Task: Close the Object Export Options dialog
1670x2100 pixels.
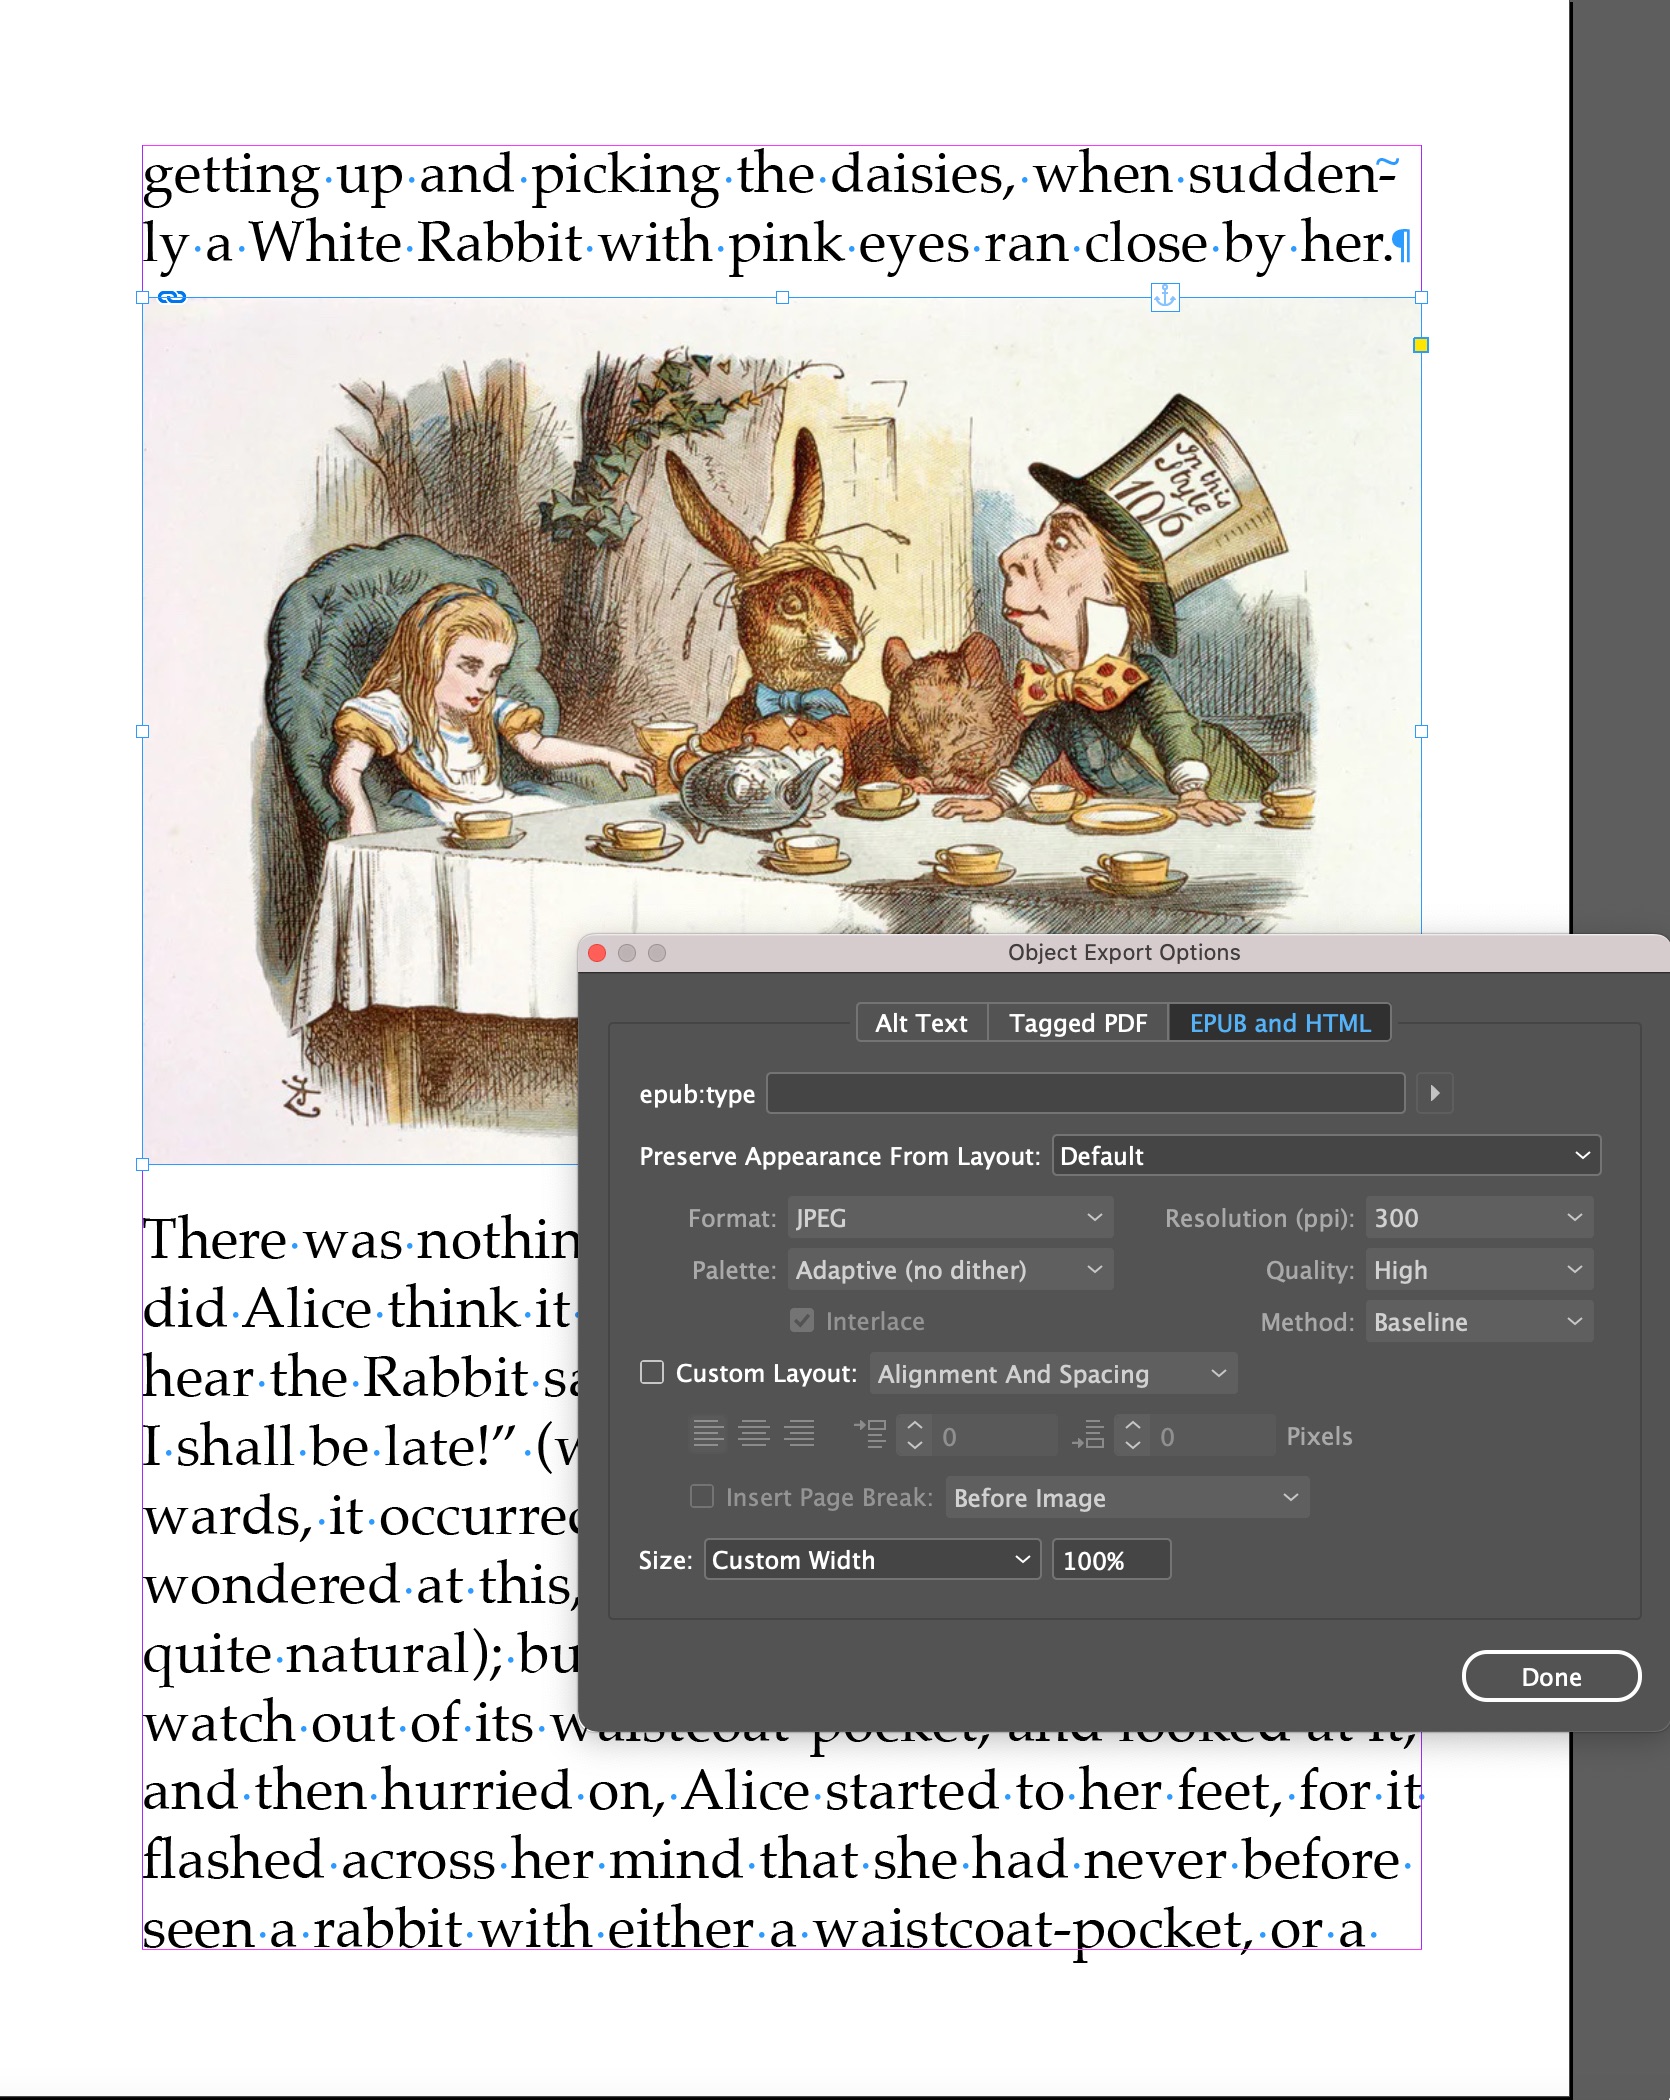Action: pos(597,952)
